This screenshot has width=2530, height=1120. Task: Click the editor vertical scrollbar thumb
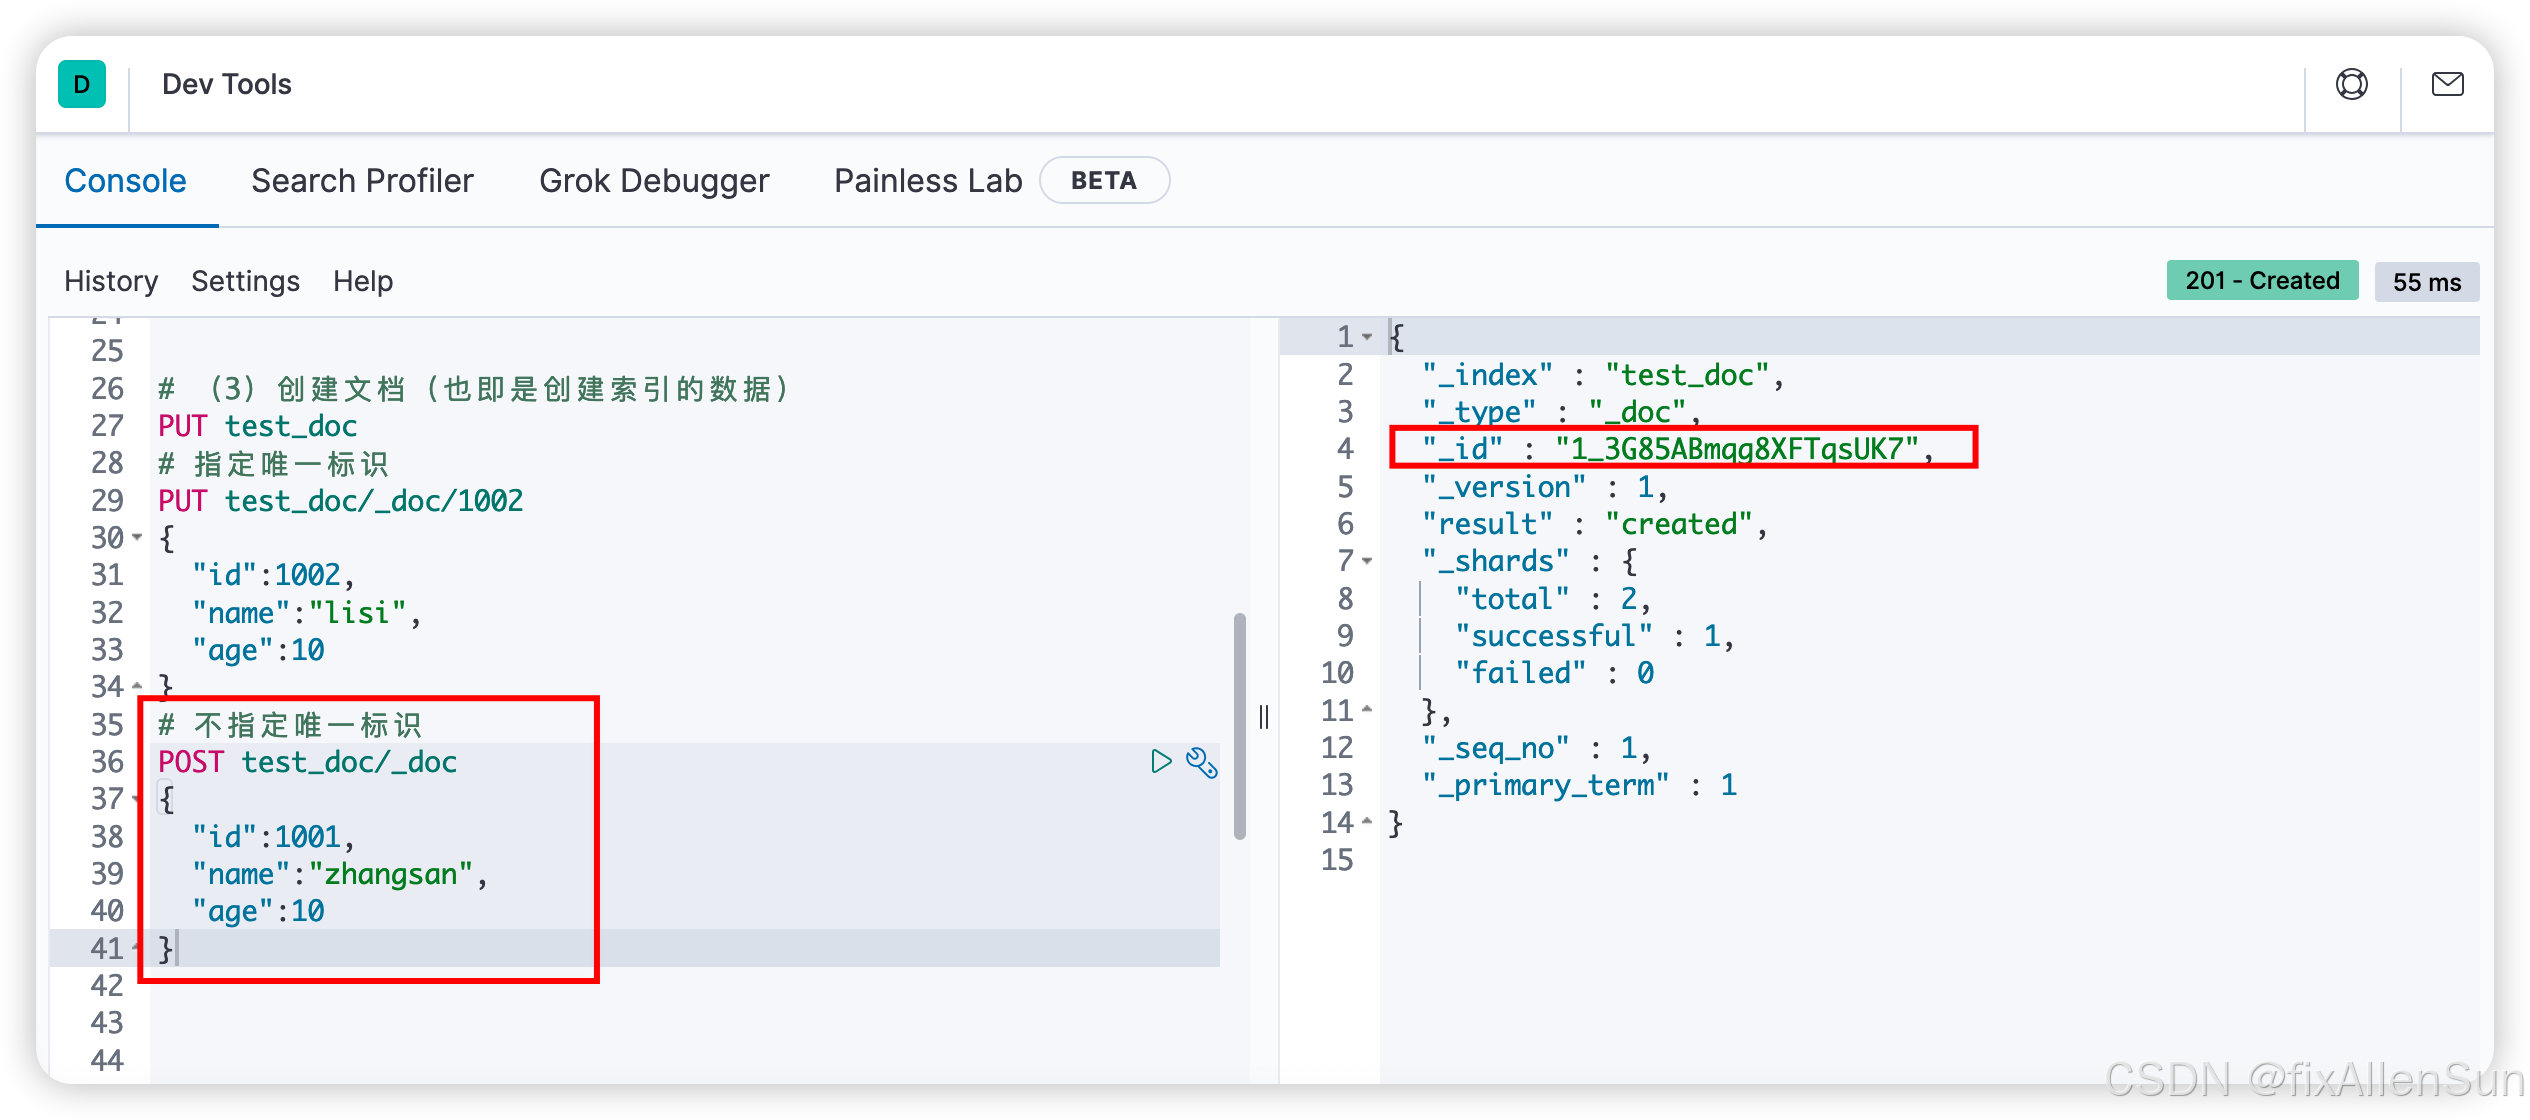point(1240,725)
